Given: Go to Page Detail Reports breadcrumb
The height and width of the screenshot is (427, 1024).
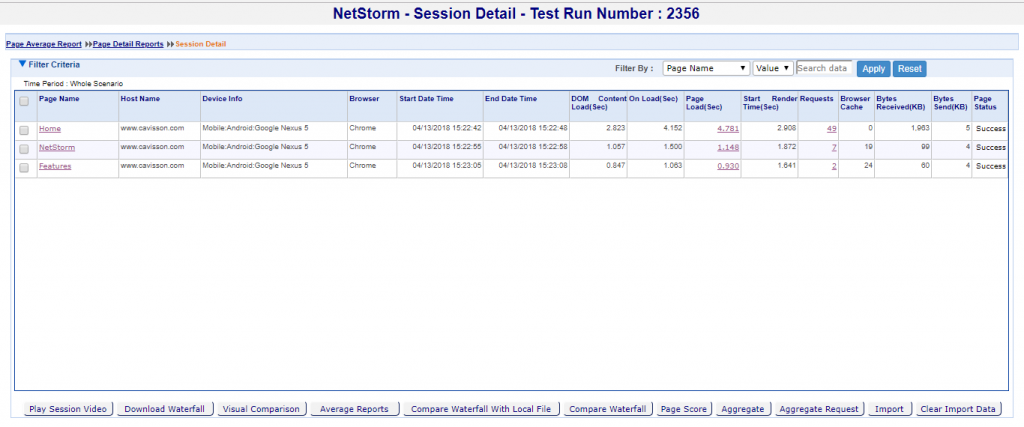Looking at the screenshot, I should 128,44.
